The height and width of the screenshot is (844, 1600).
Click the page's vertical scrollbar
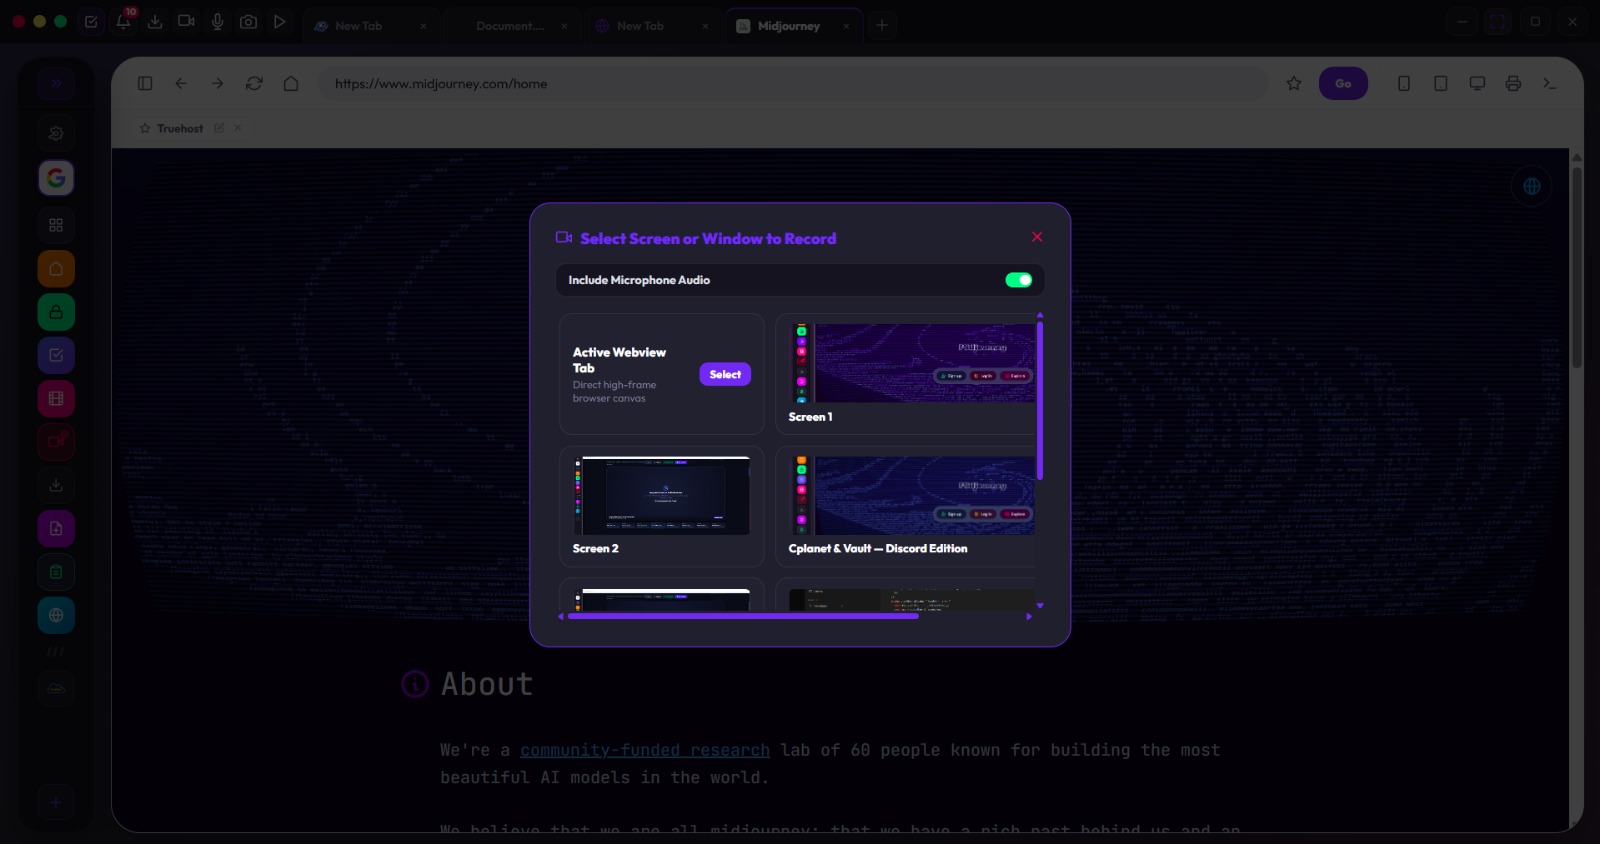click(1577, 268)
